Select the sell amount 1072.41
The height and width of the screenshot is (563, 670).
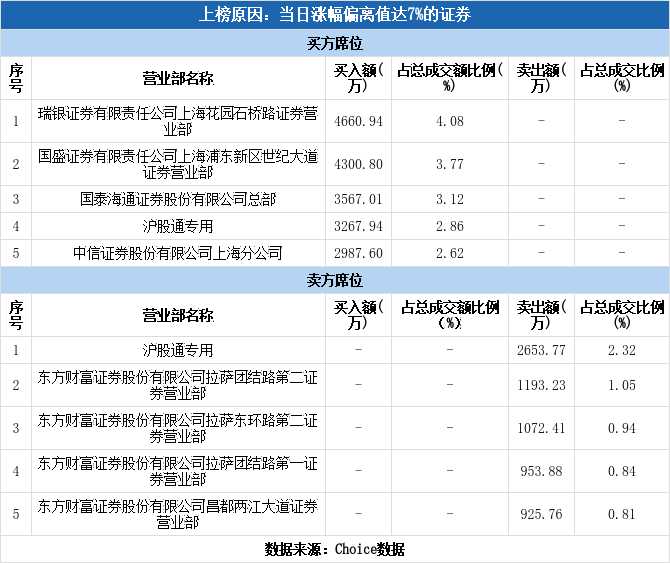point(541,428)
